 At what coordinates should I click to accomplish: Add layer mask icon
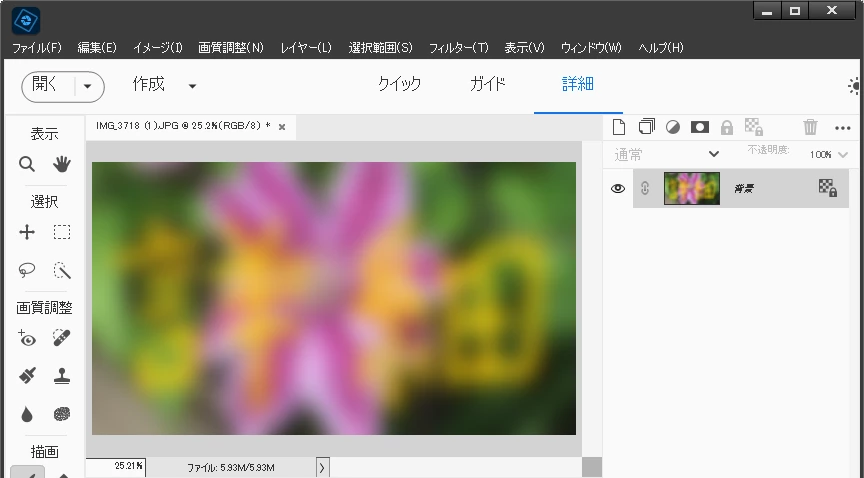tap(700, 127)
